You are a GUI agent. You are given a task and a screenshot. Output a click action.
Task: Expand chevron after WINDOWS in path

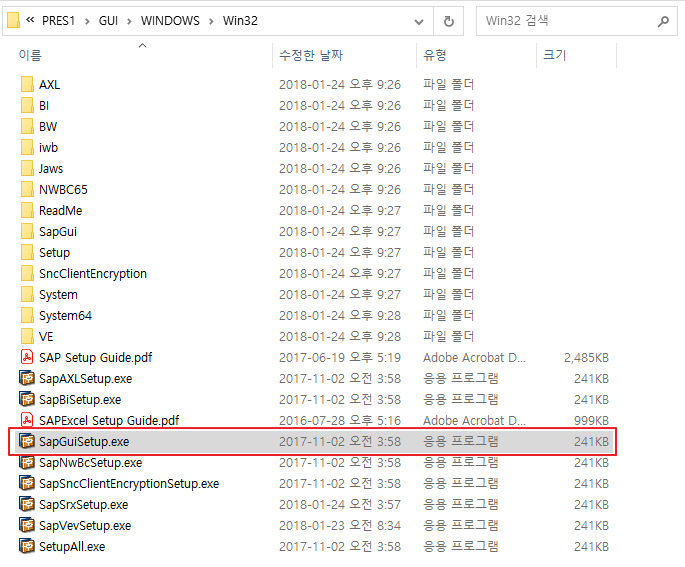pyautogui.click(x=211, y=21)
